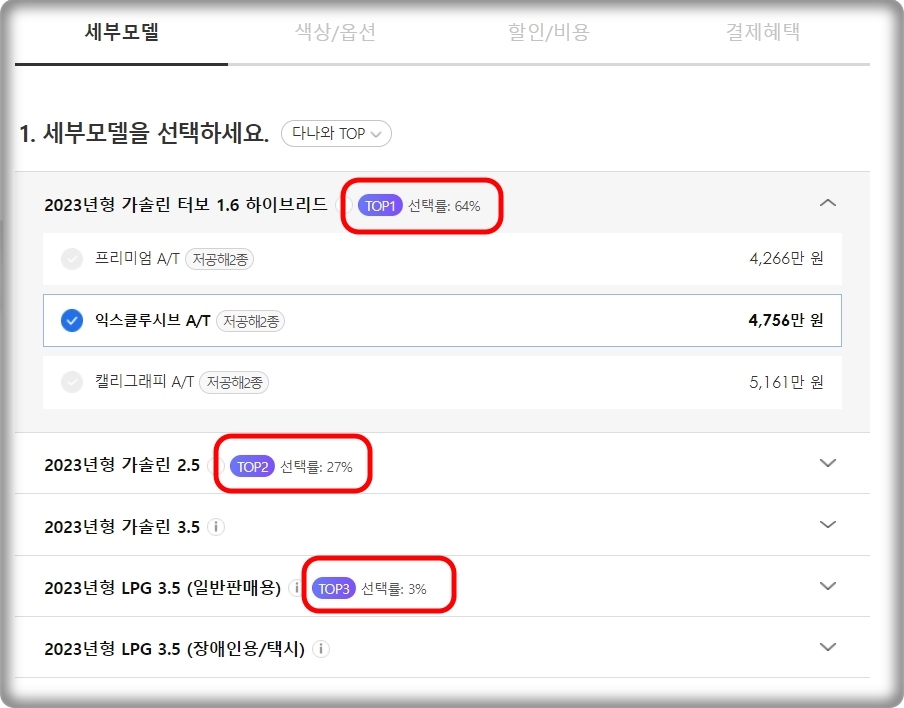Click the 4,756만 원 price

785,320
